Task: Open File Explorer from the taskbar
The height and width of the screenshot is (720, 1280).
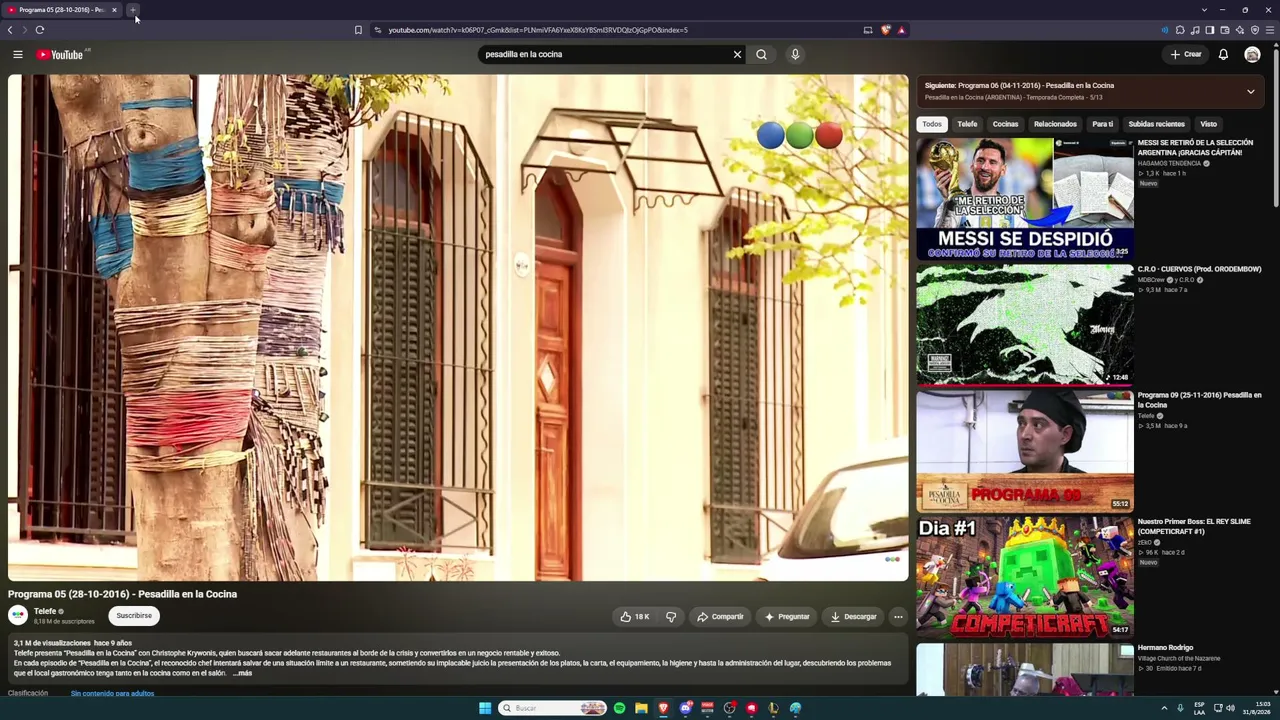Action: click(641, 708)
